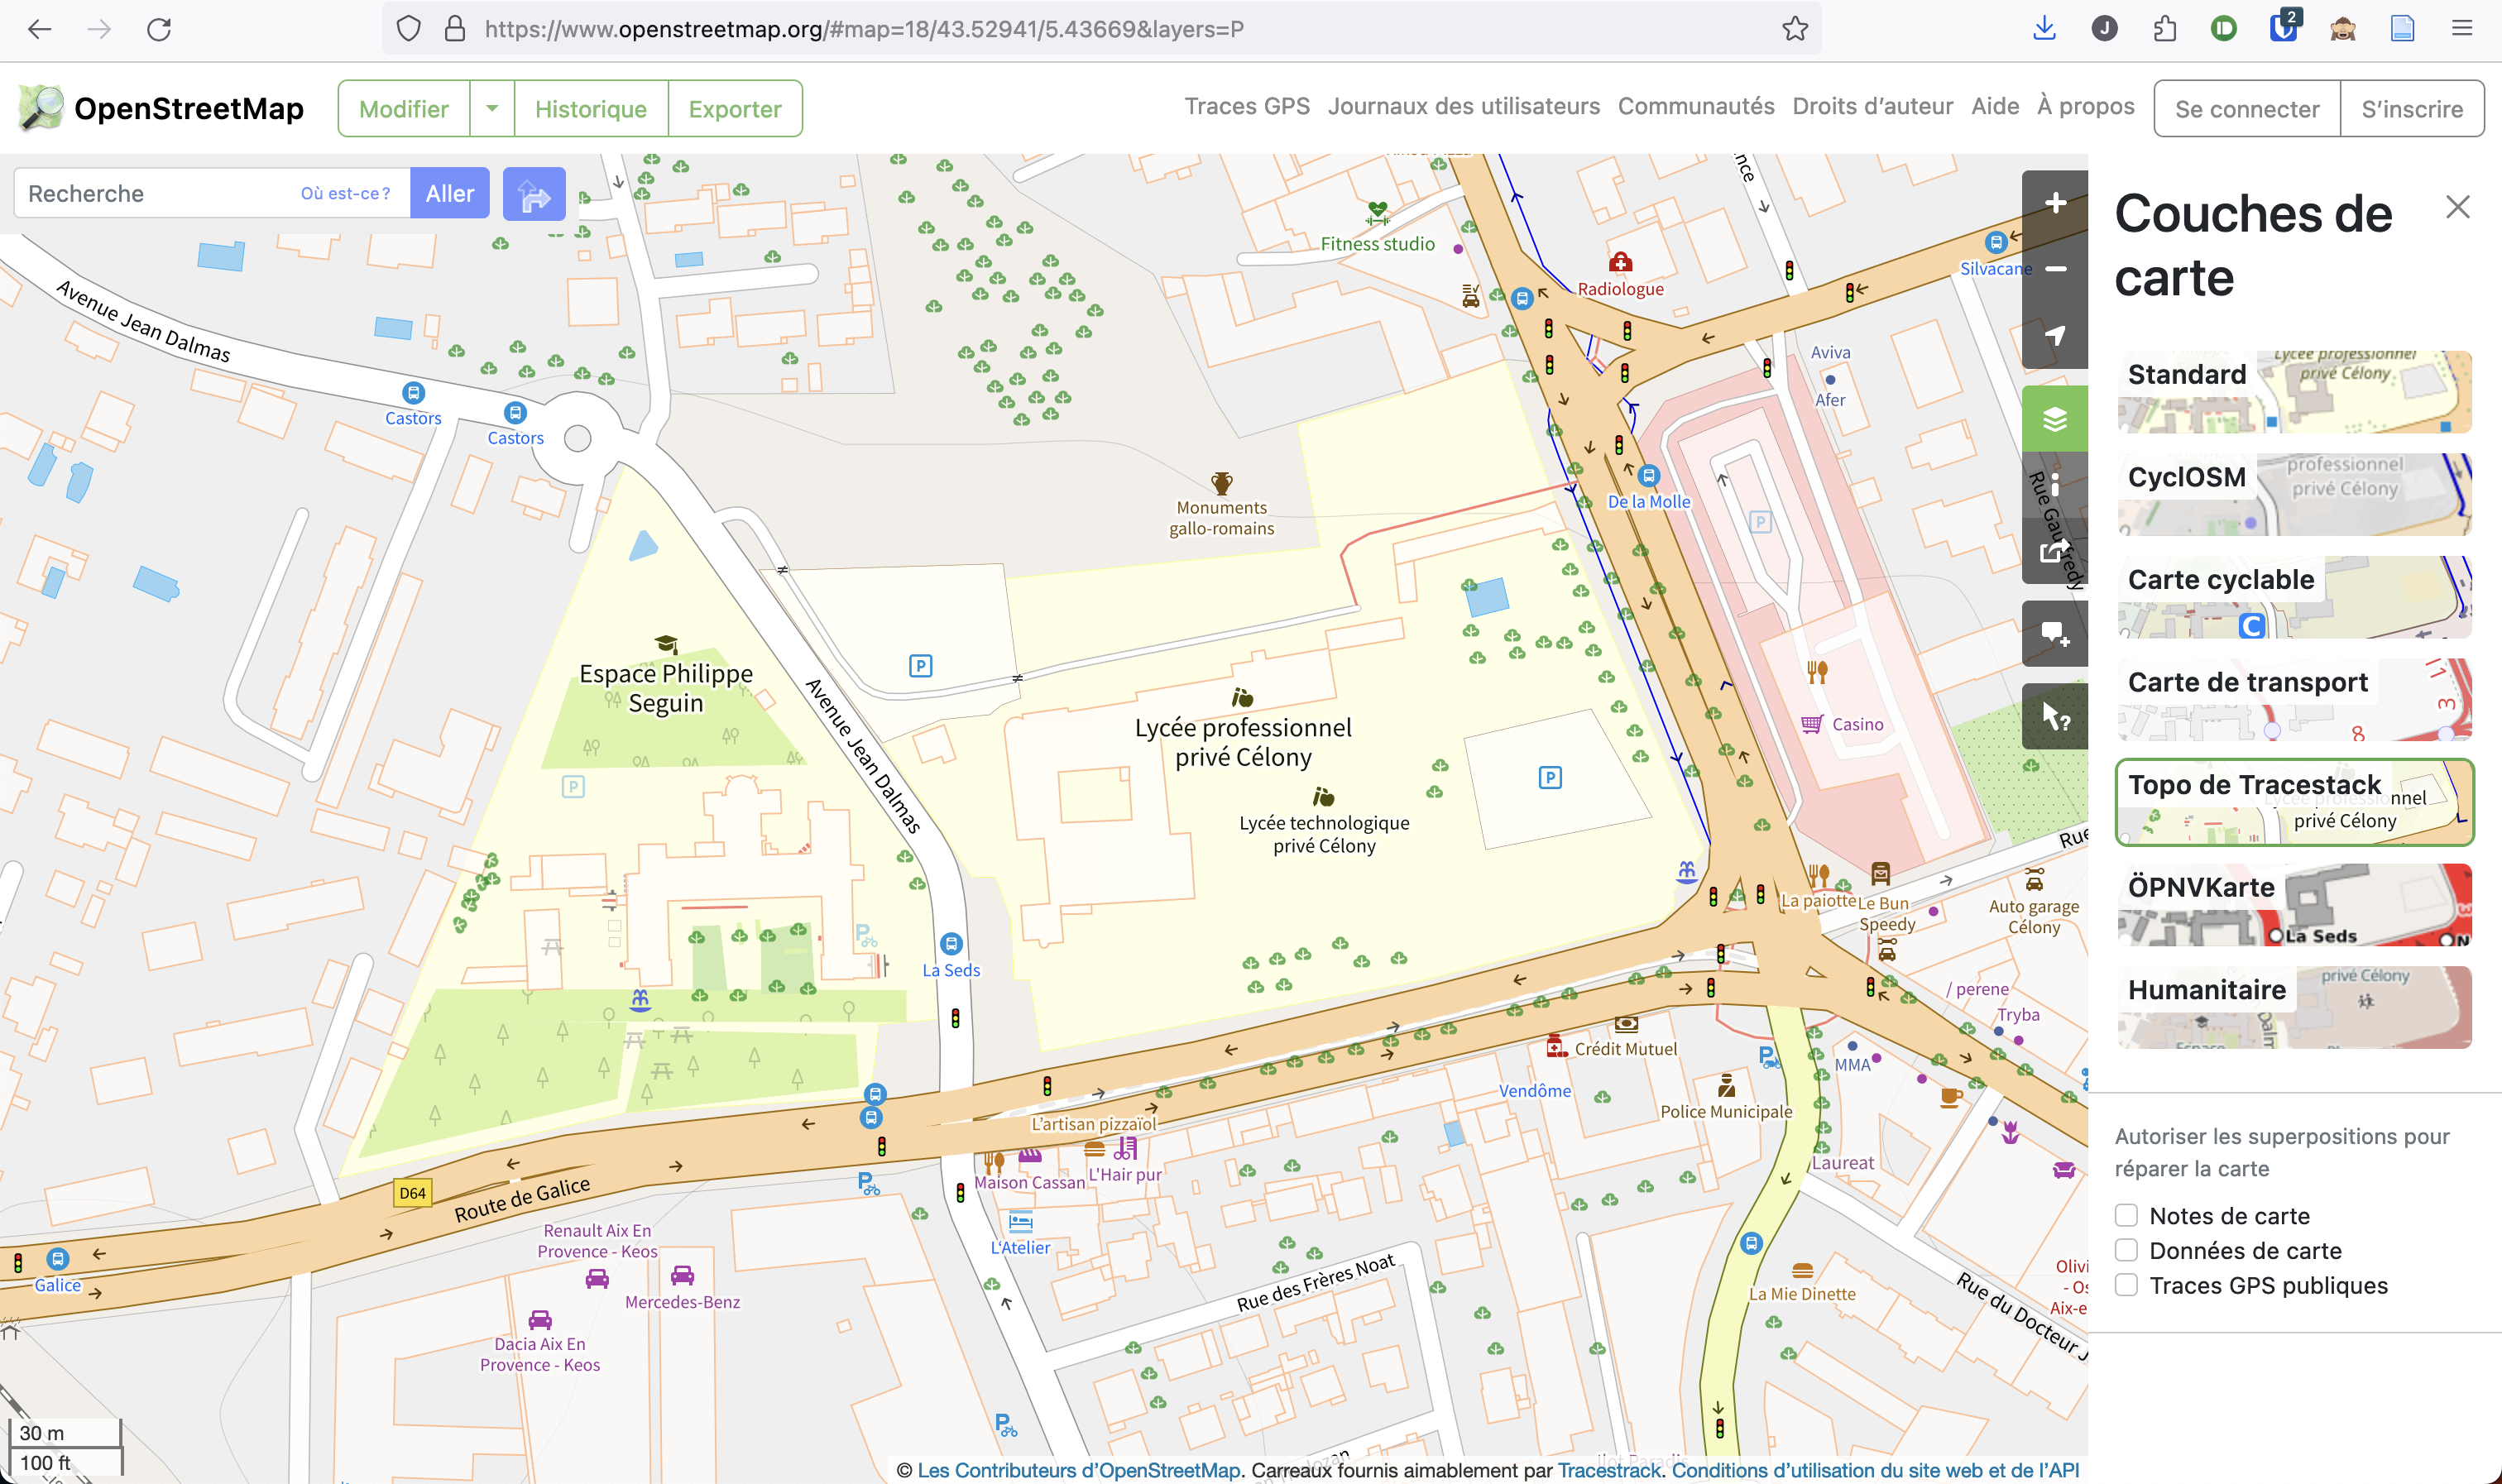The width and height of the screenshot is (2502, 1484).
Task: Reload the current page
Action: click(x=159, y=29)
